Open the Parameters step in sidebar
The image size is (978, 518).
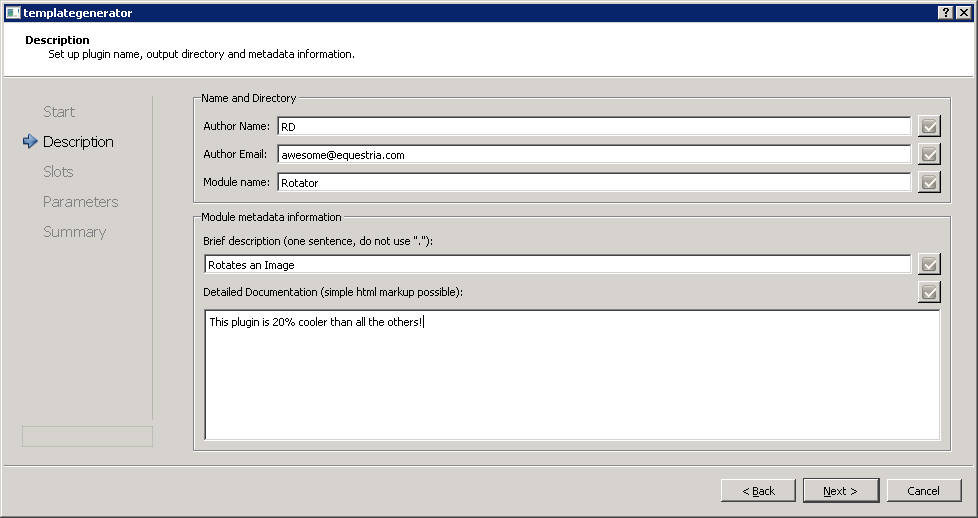(x=80, y=202)
